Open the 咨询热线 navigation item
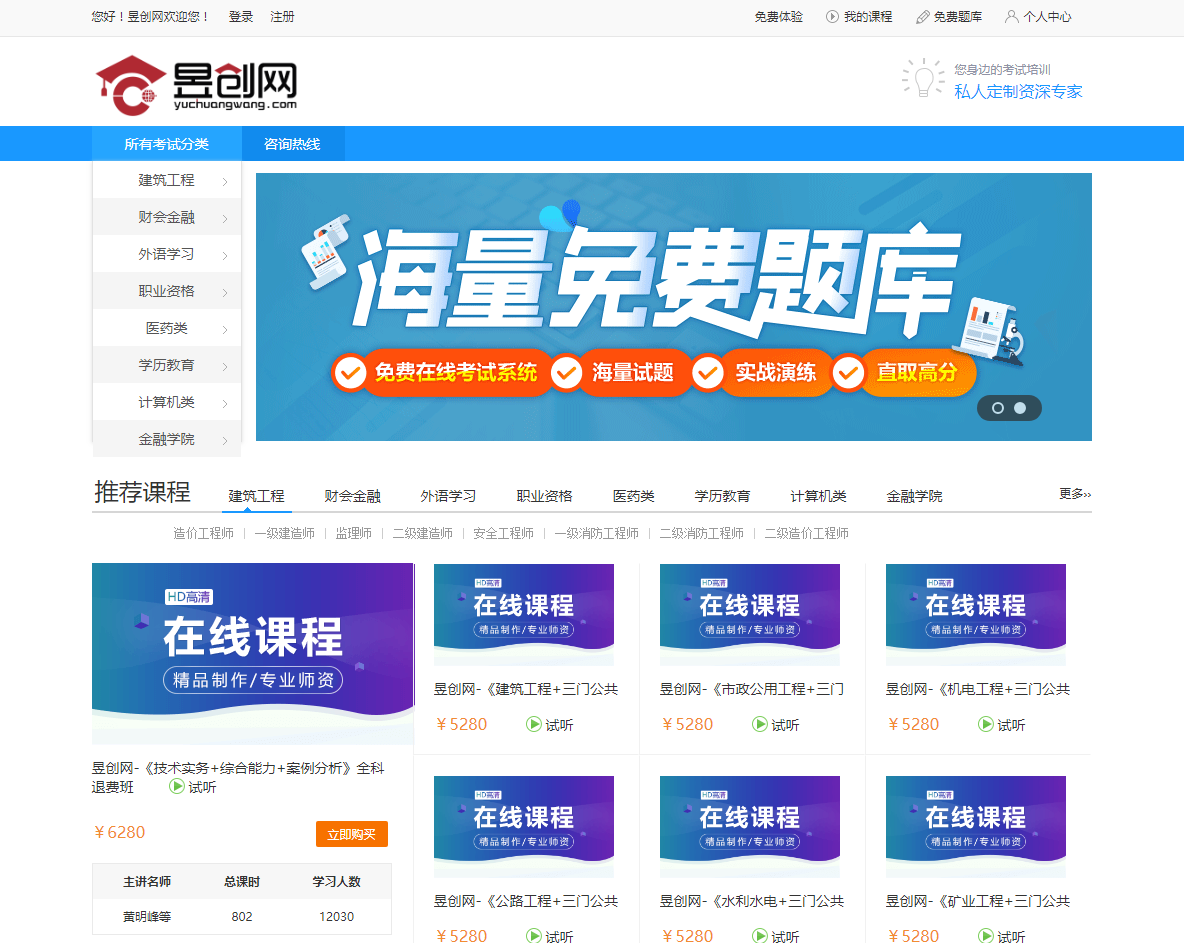The height and width of the screenshot is (943, 1184). pos(292,143)
